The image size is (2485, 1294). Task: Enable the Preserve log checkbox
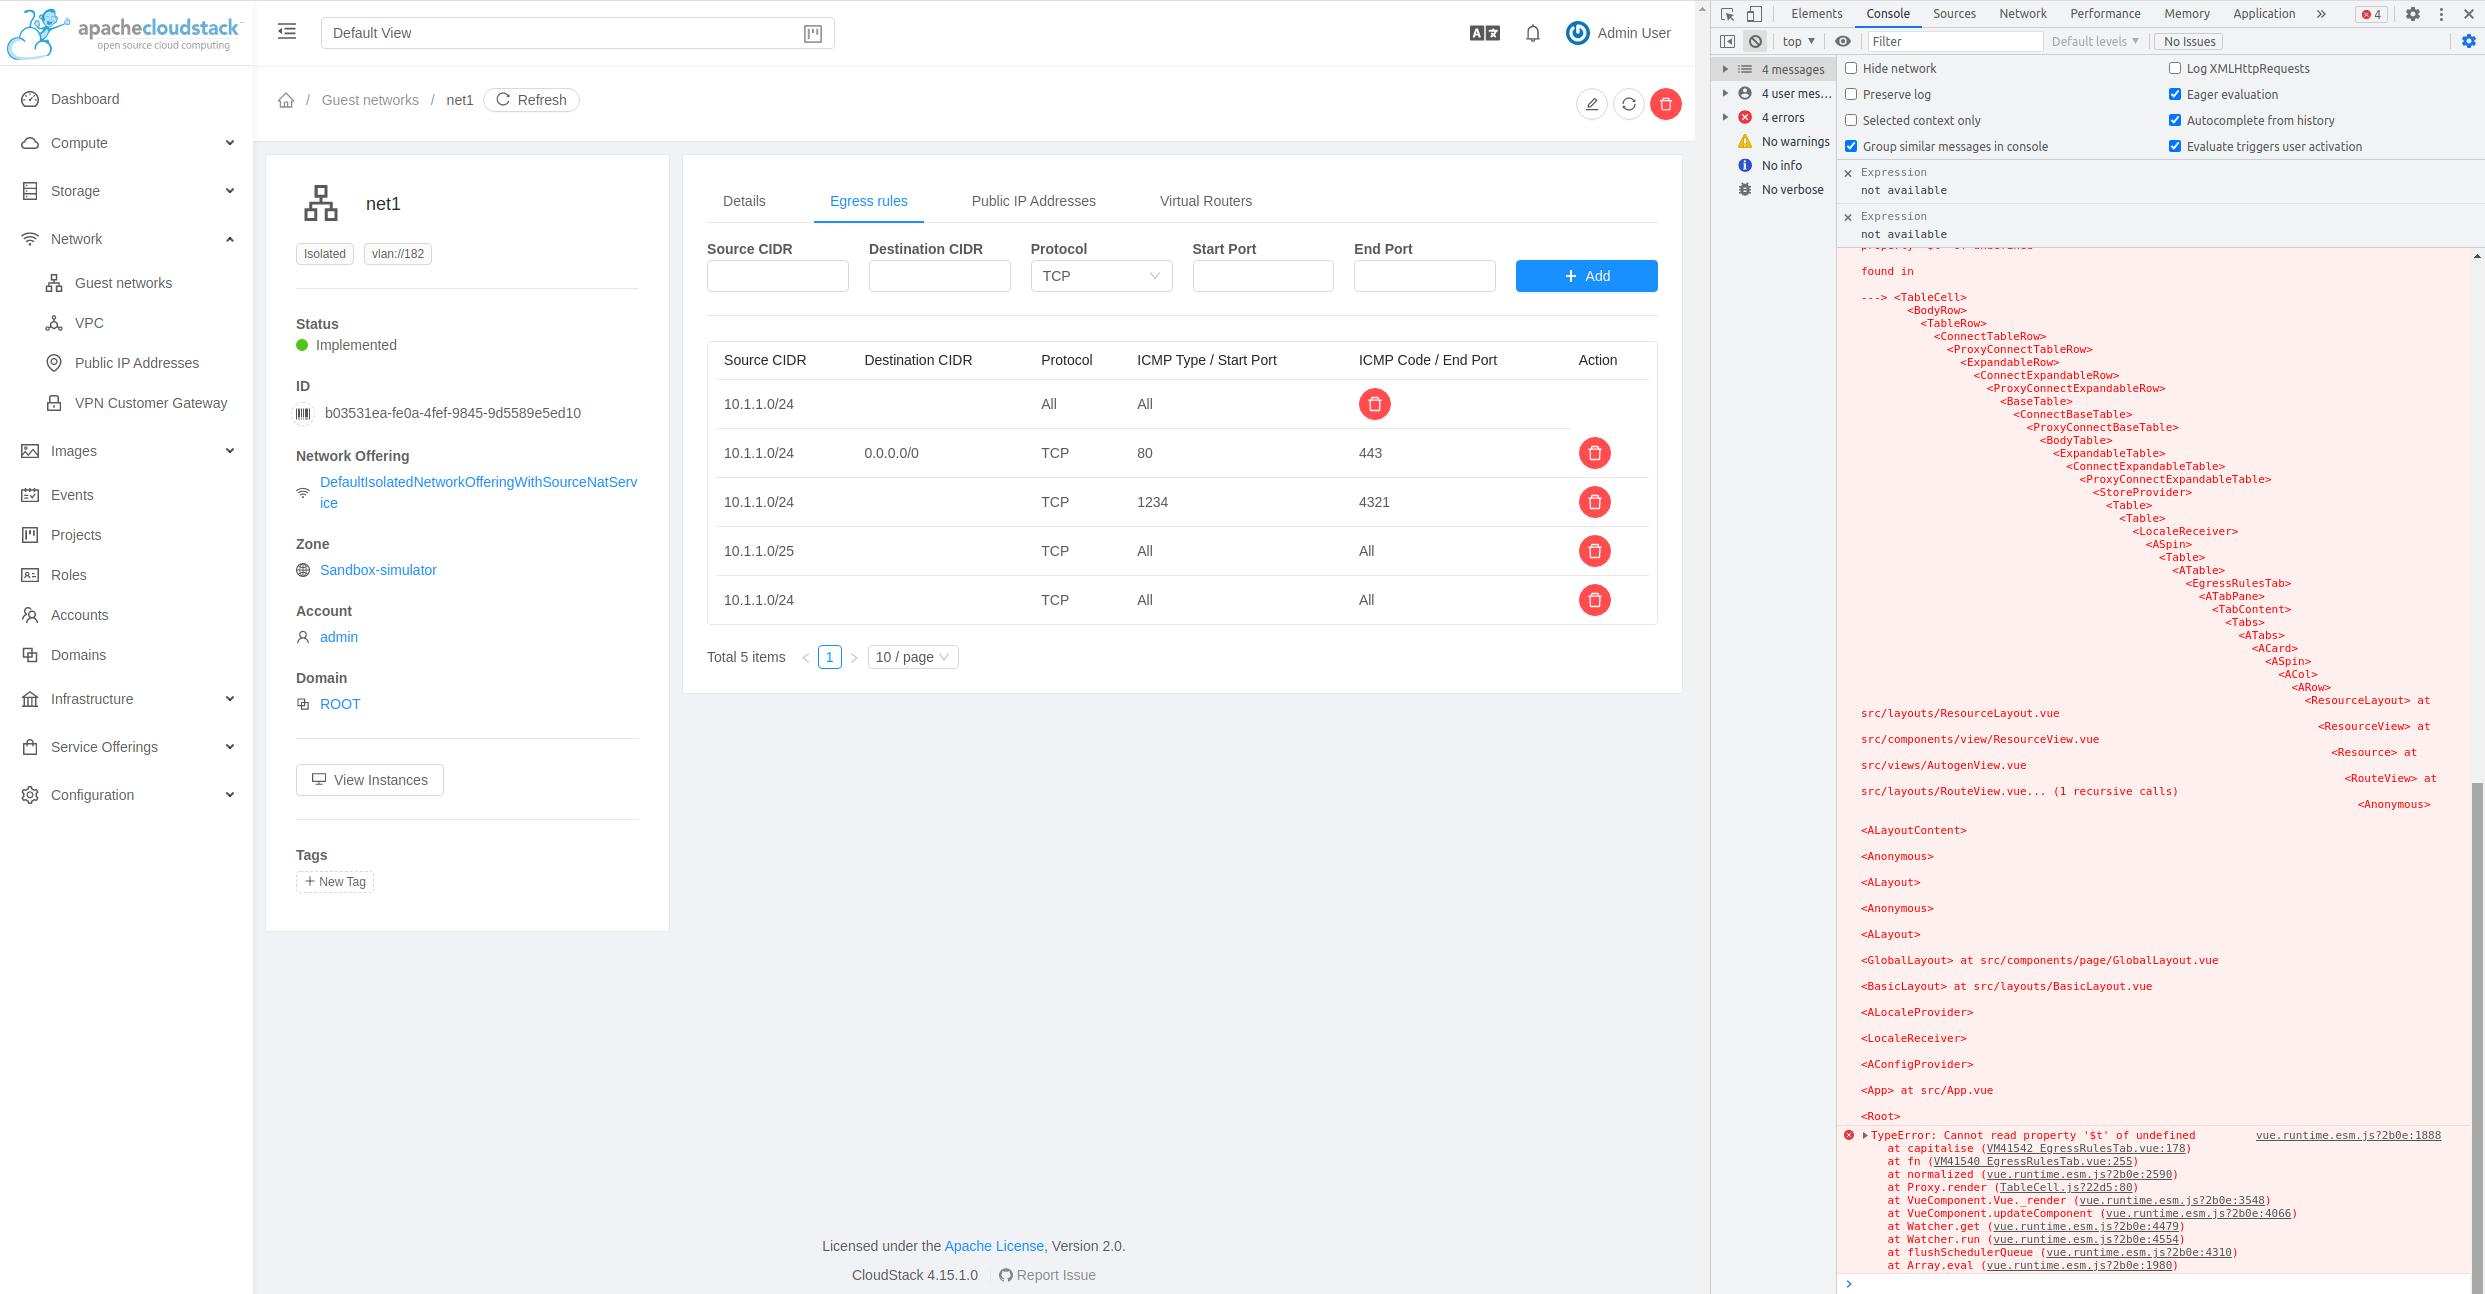pyautogui.click(x=1851, y=94)
